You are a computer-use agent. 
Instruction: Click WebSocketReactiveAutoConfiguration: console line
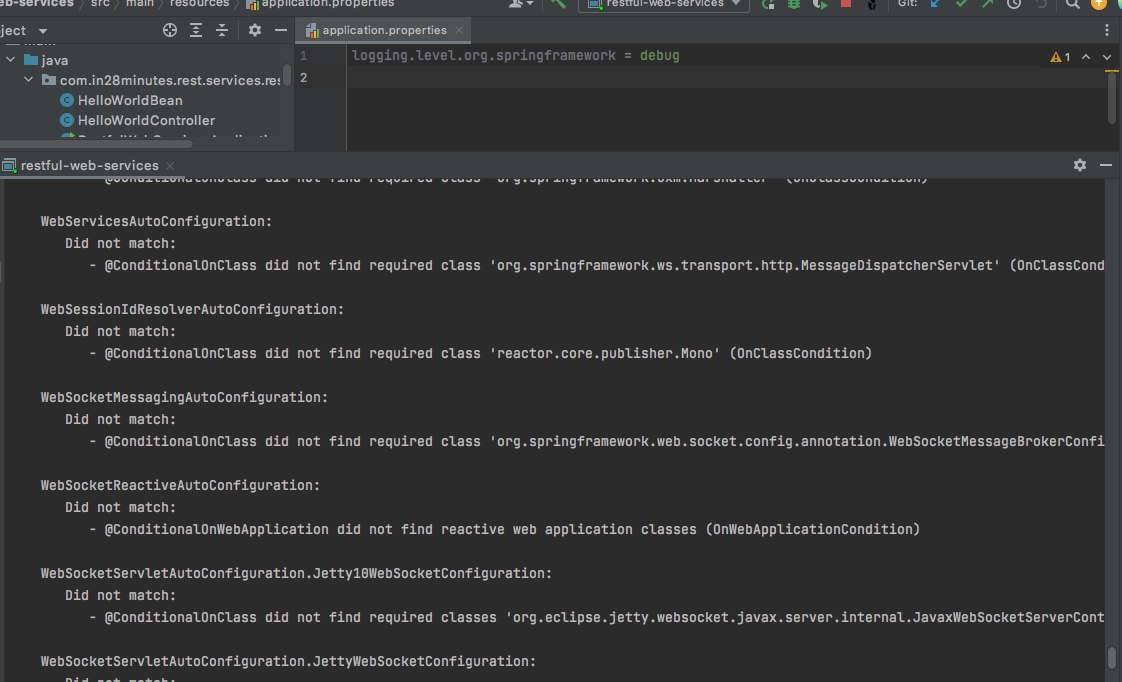coord(180,485)
